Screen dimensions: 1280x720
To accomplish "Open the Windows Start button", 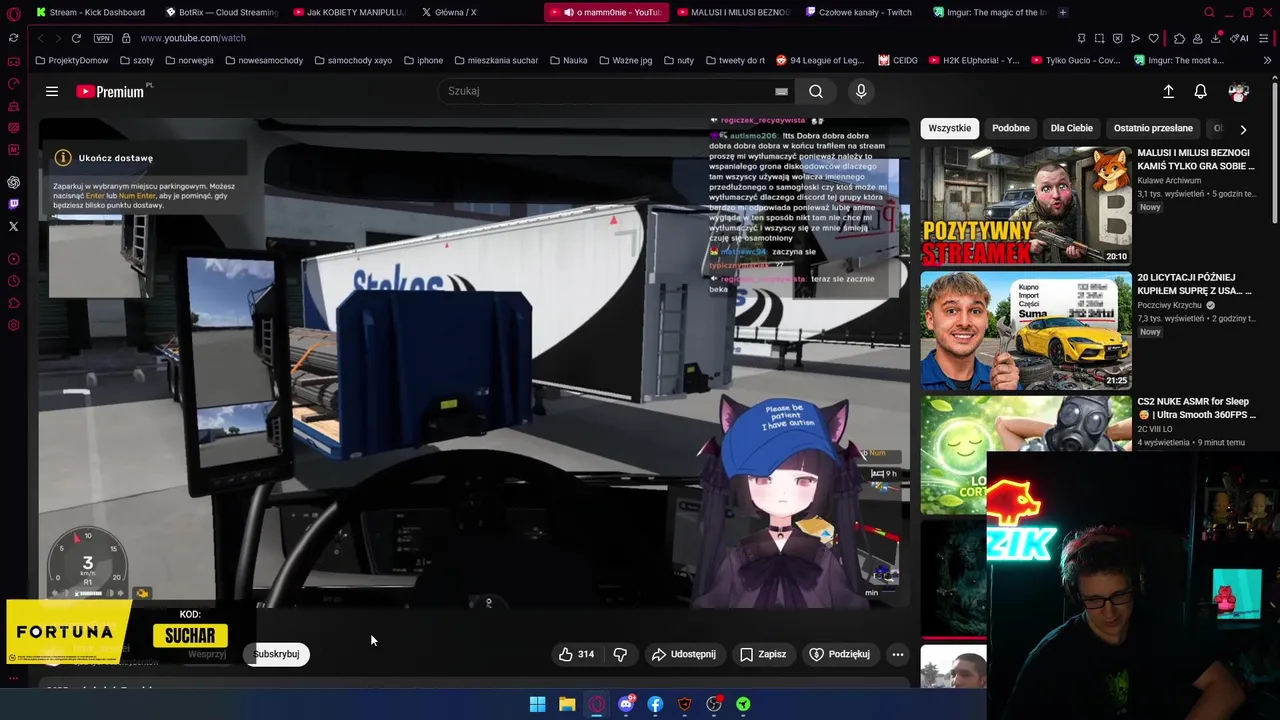I will [537, 704].
